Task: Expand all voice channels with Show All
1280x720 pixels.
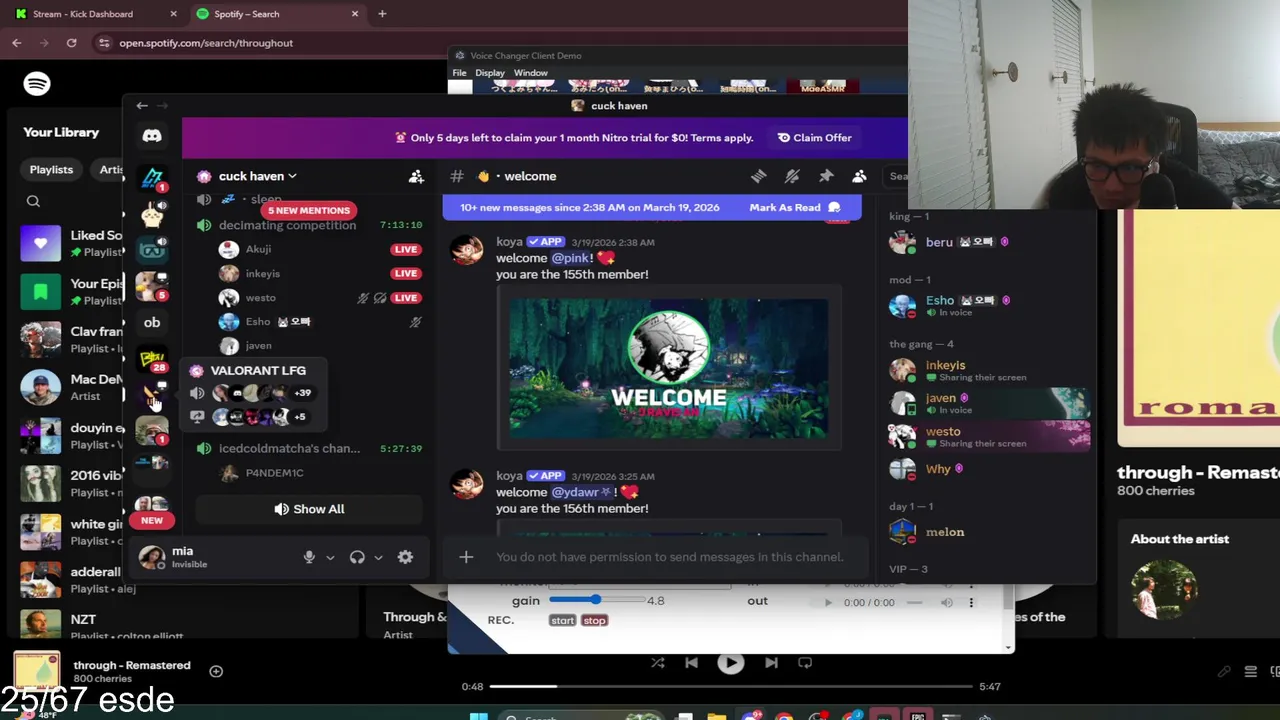Action: click(x=309, y=509)
